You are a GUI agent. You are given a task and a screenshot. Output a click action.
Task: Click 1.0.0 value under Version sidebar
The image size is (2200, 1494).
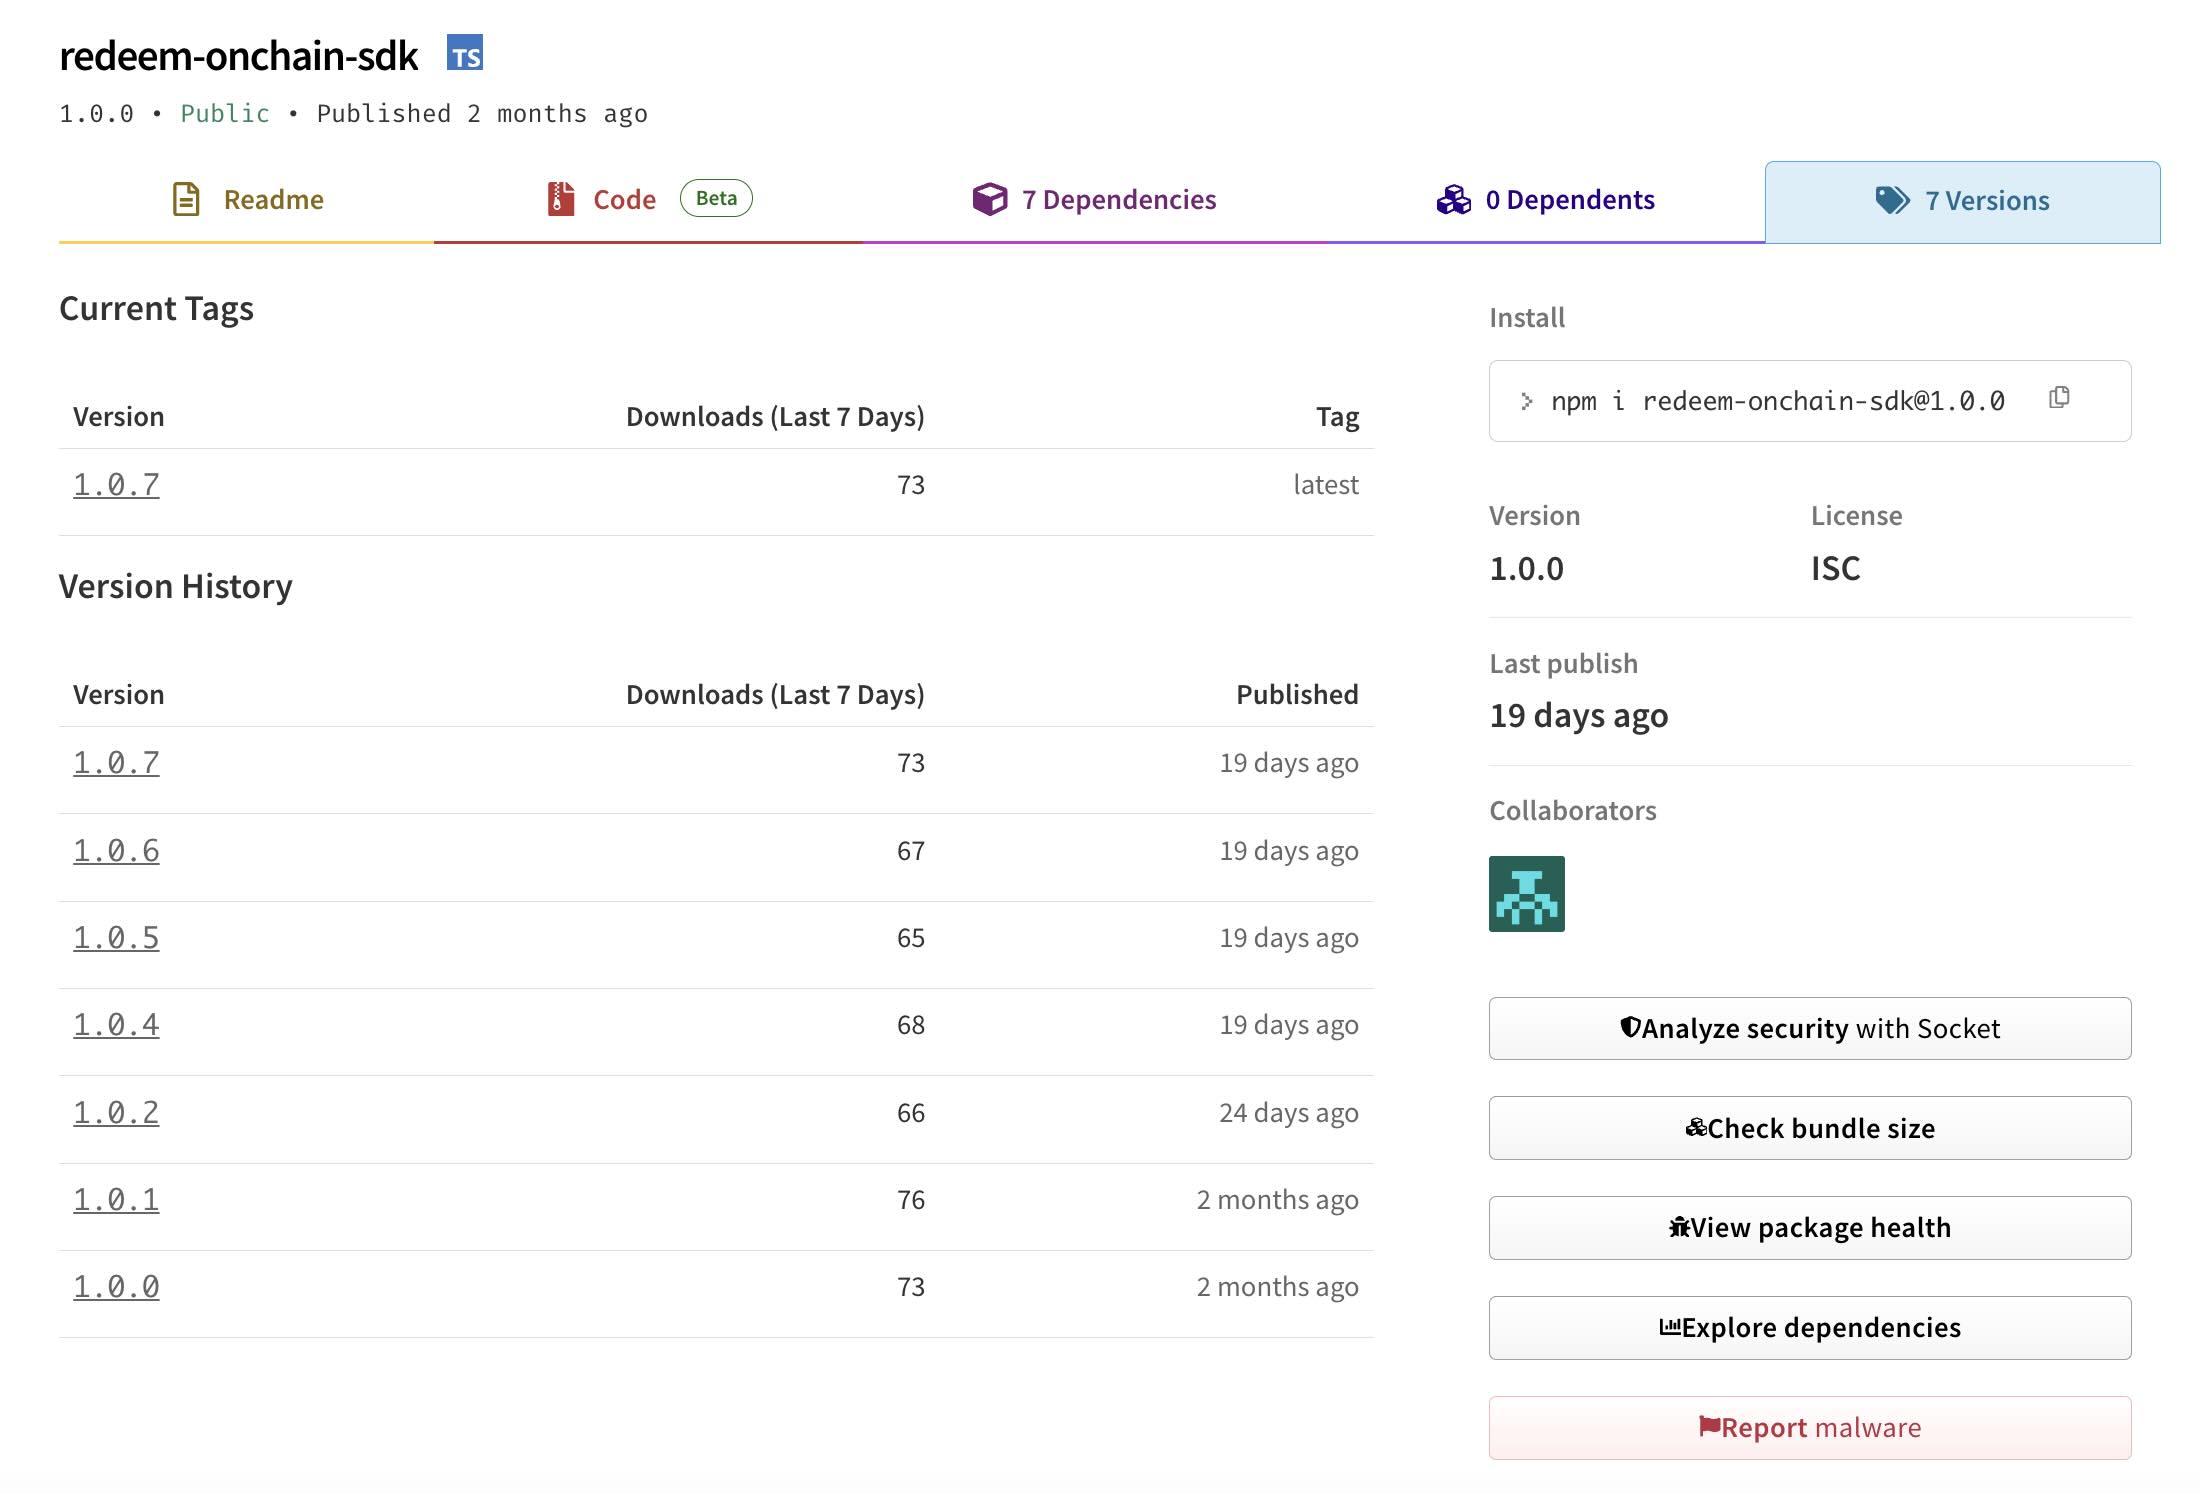click(x=1526, y=569)
